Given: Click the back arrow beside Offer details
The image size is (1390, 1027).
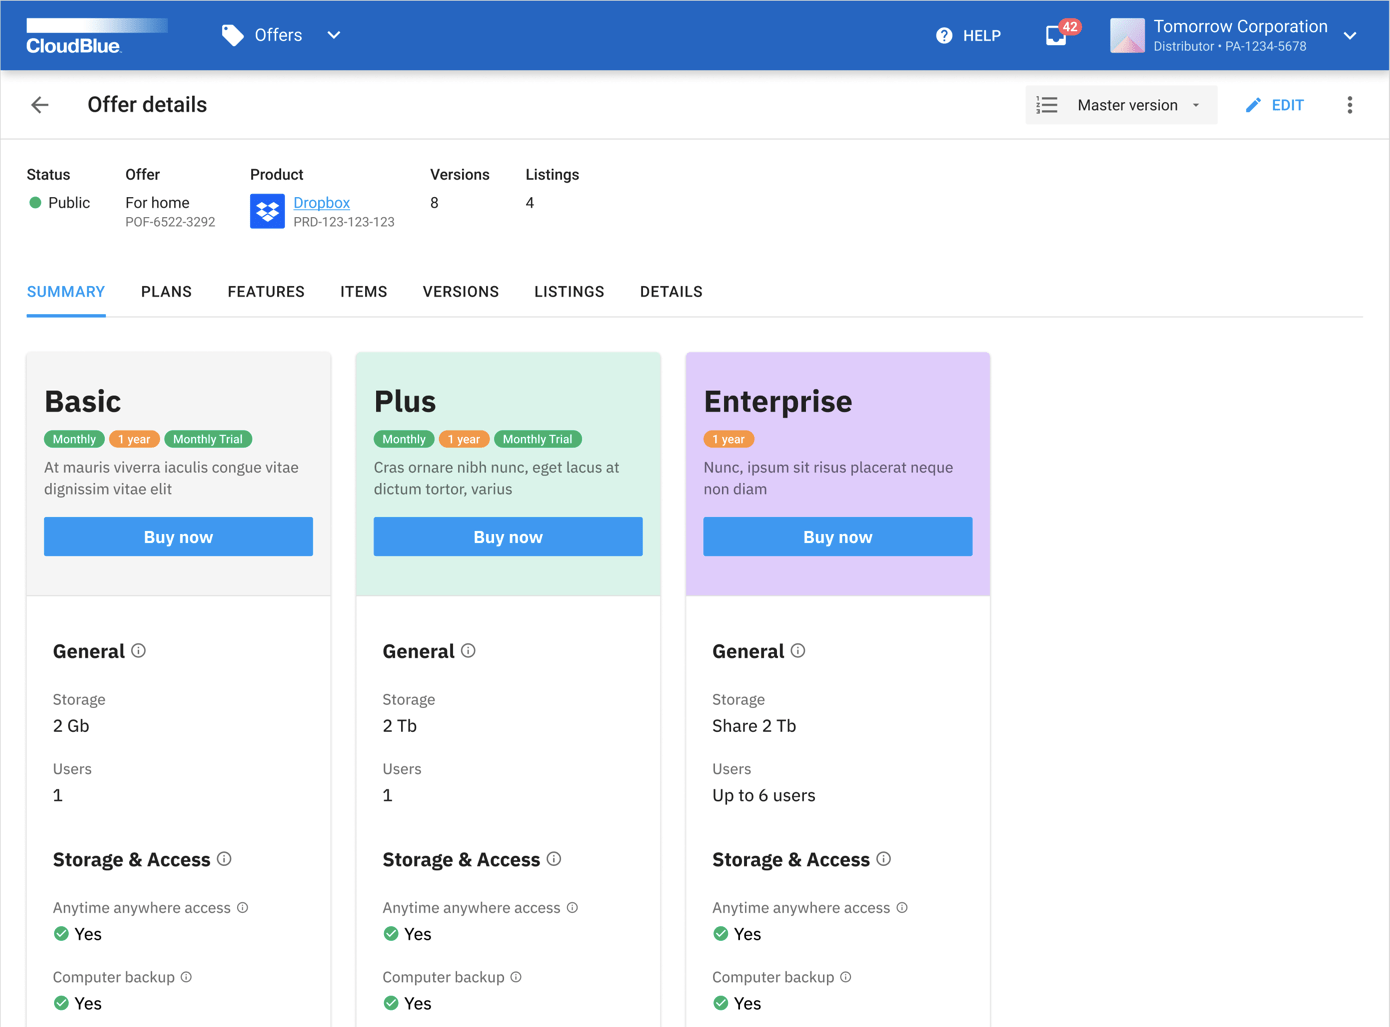Looking at the screenshot, I should [x=39, y=104].
